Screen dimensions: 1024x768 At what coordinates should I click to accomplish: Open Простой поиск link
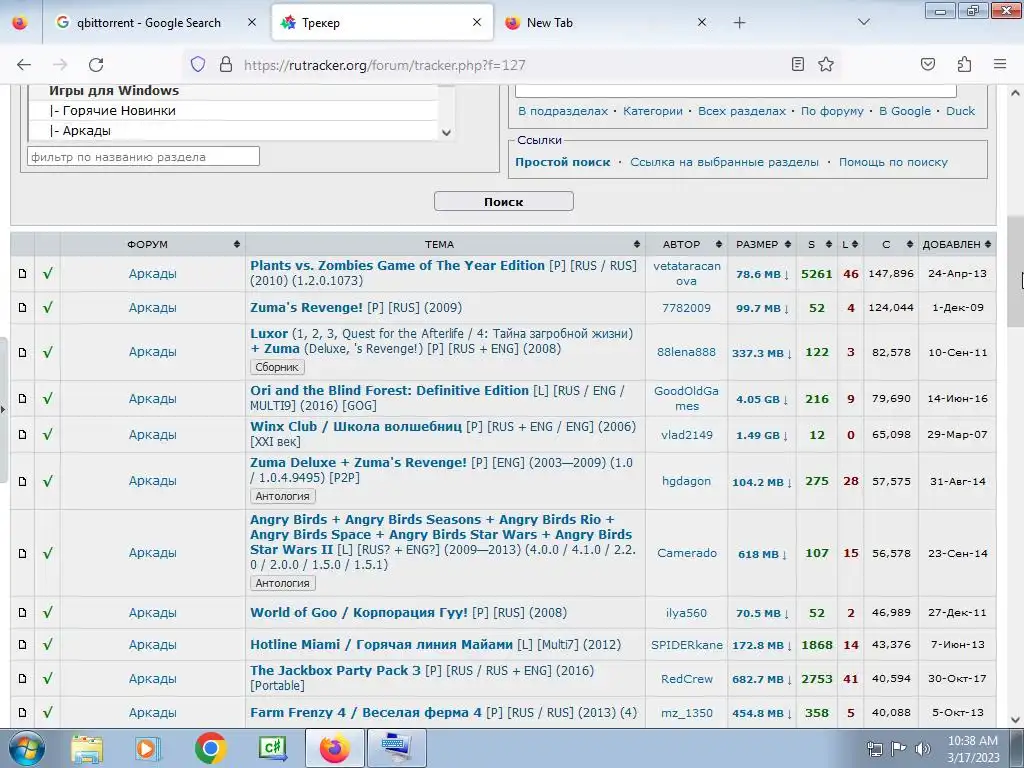pos(563,162)
